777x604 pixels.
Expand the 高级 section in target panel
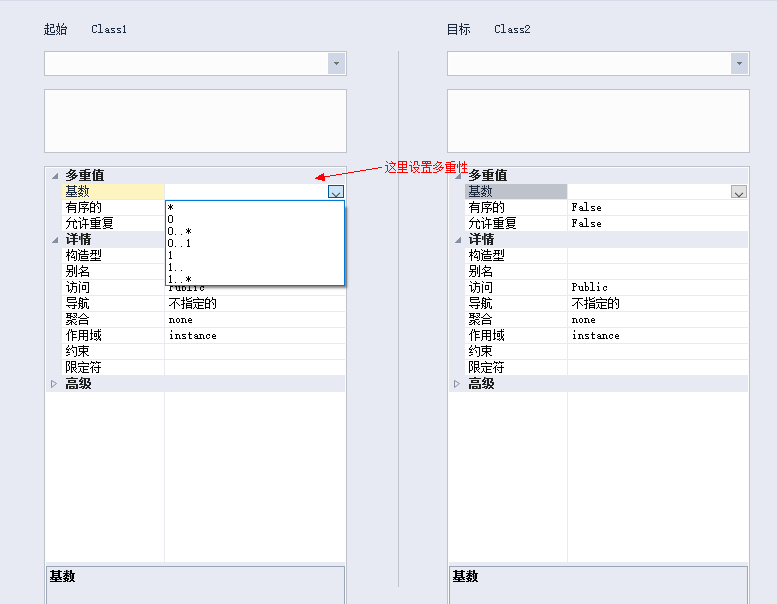click(457, 384)
